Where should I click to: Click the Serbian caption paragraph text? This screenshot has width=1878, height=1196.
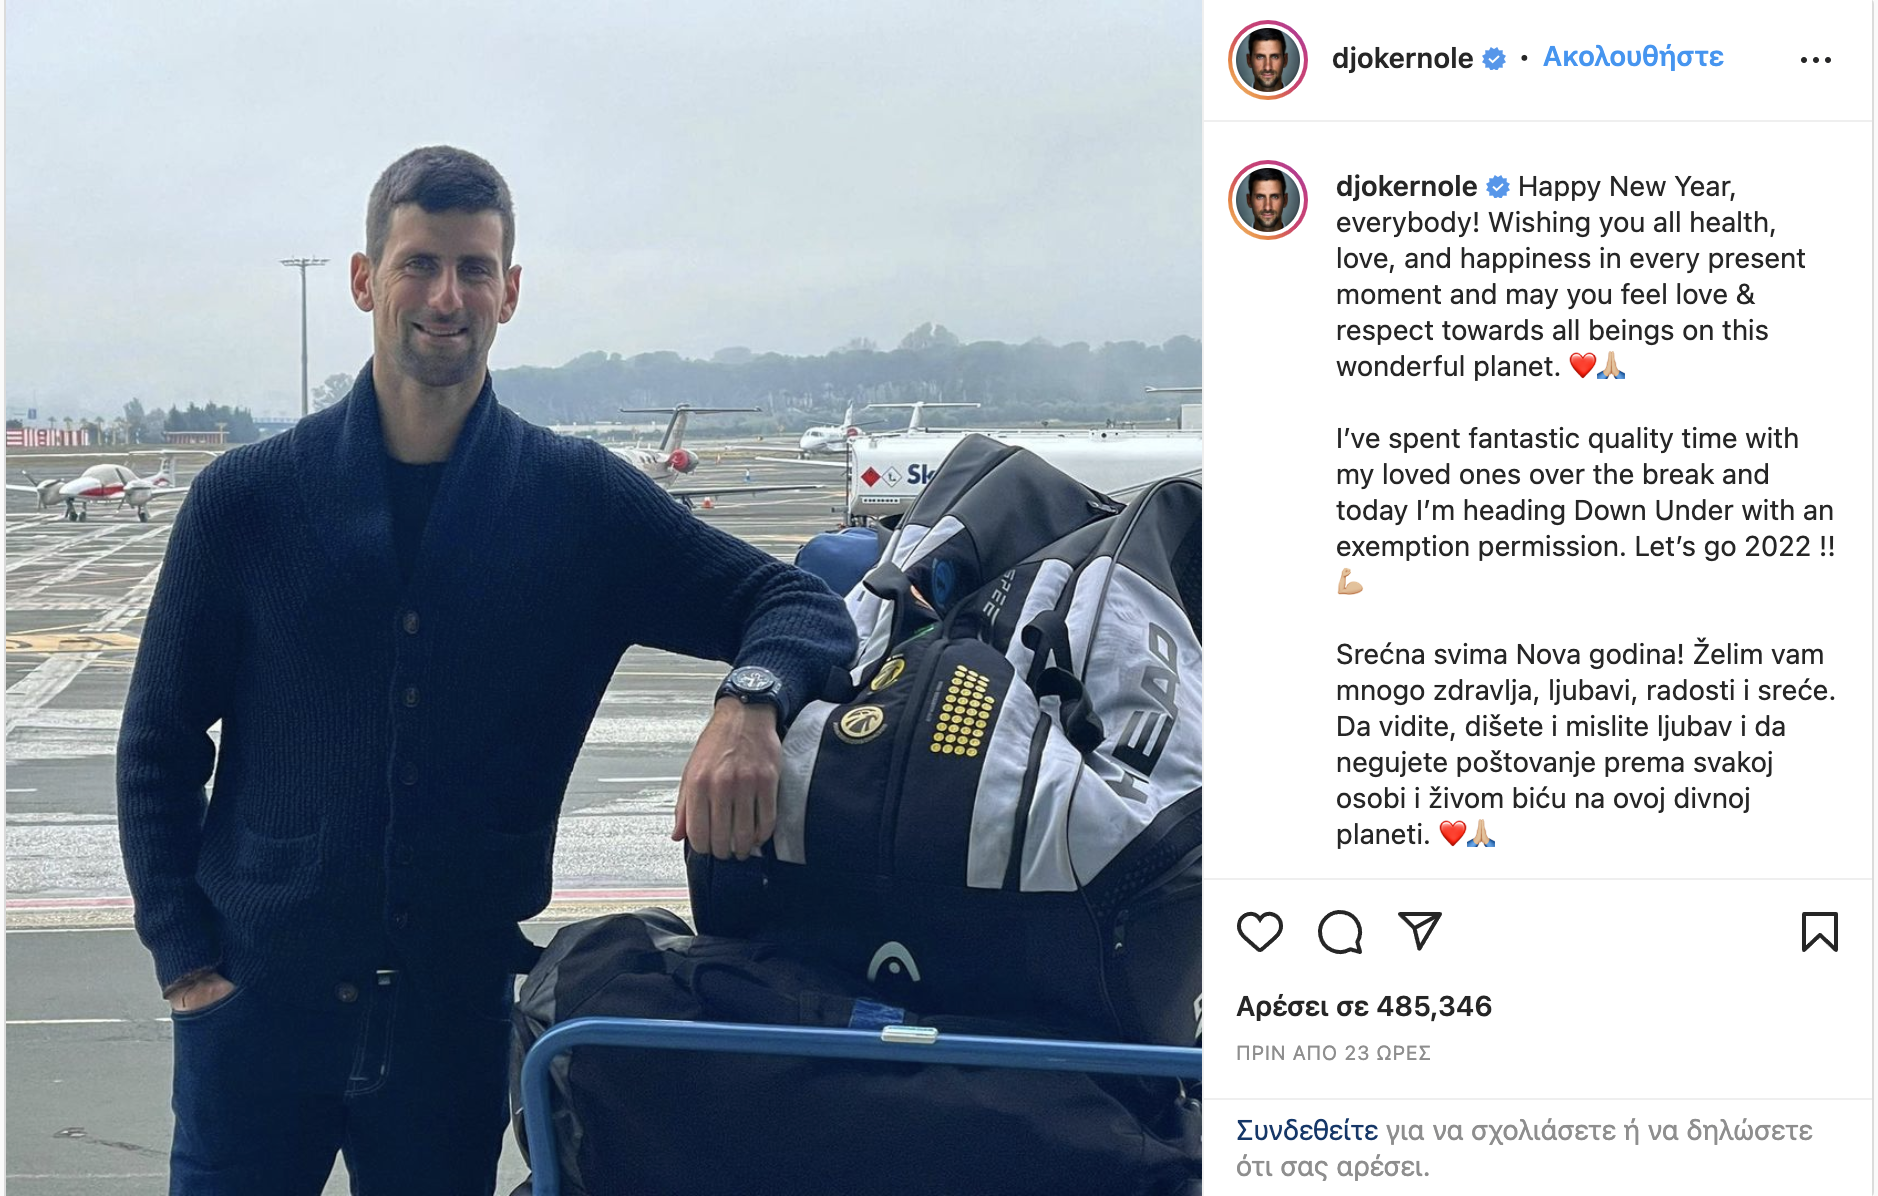1585,744
